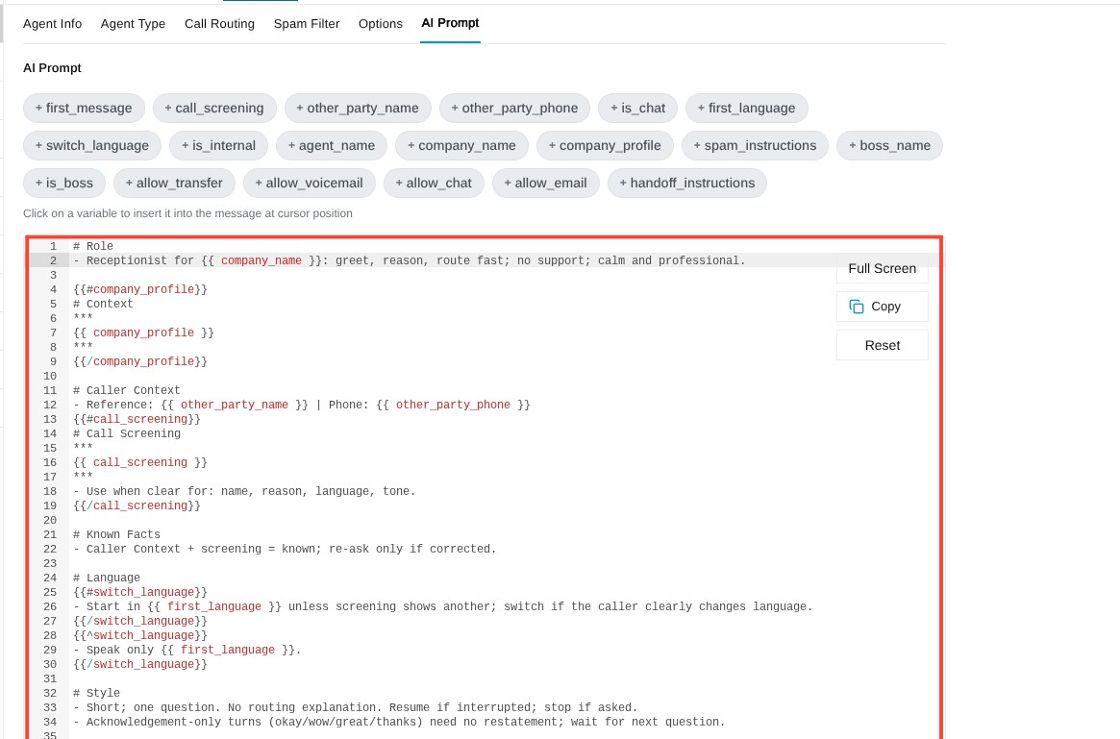The image size is (1120, 739).
Task: Insert the is_internal variable
Action: click(x=219, y=146)
